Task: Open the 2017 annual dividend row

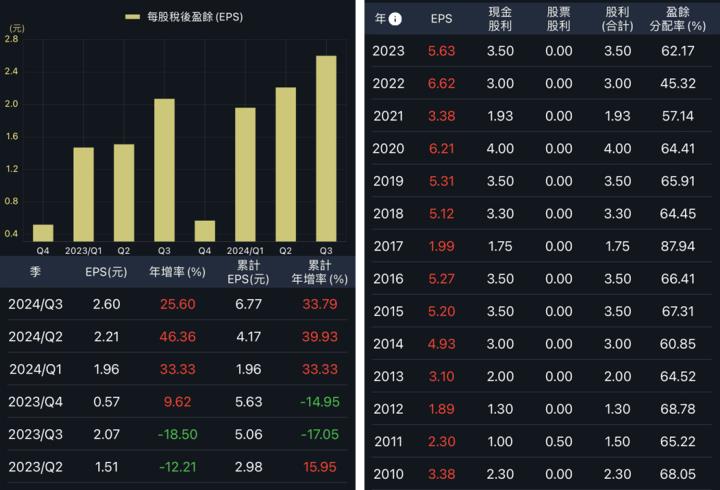Action: [542, 246]
